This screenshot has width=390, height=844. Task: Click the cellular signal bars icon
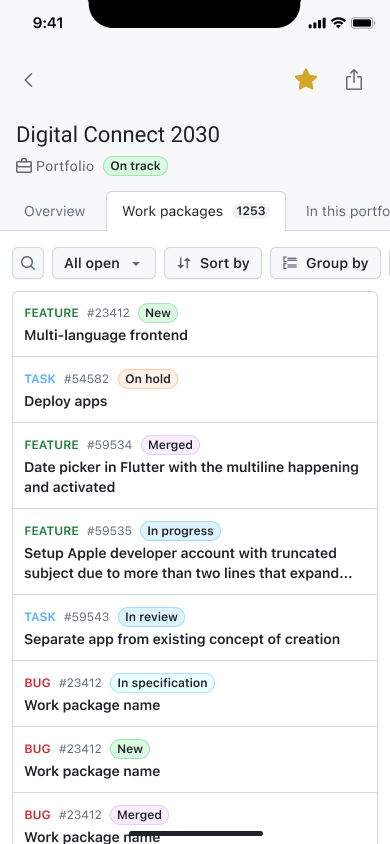coord(317,23)
